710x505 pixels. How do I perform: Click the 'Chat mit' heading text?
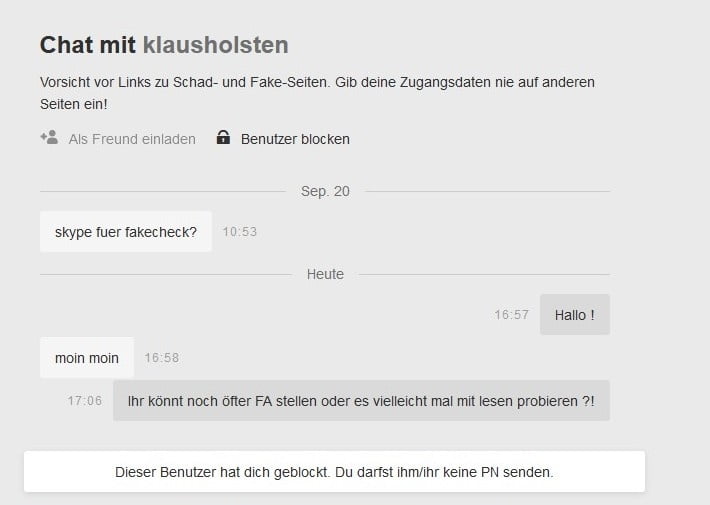click(x=88, y=45)
